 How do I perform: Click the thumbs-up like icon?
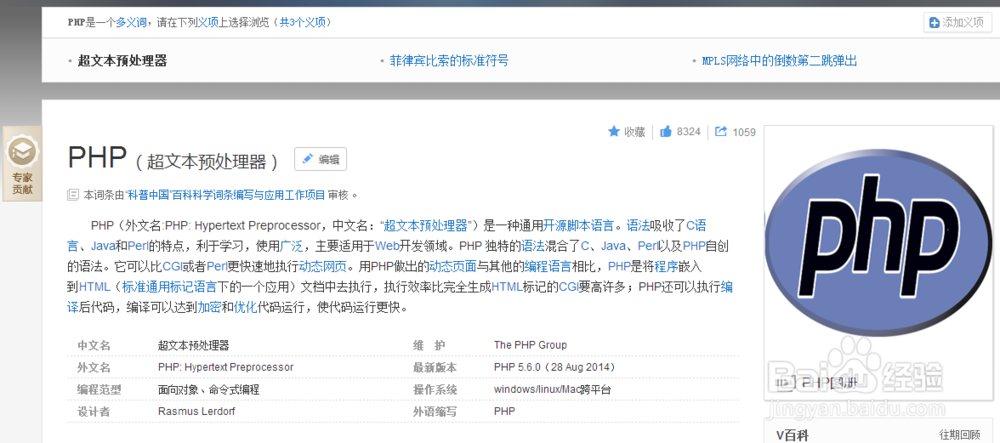666,131
